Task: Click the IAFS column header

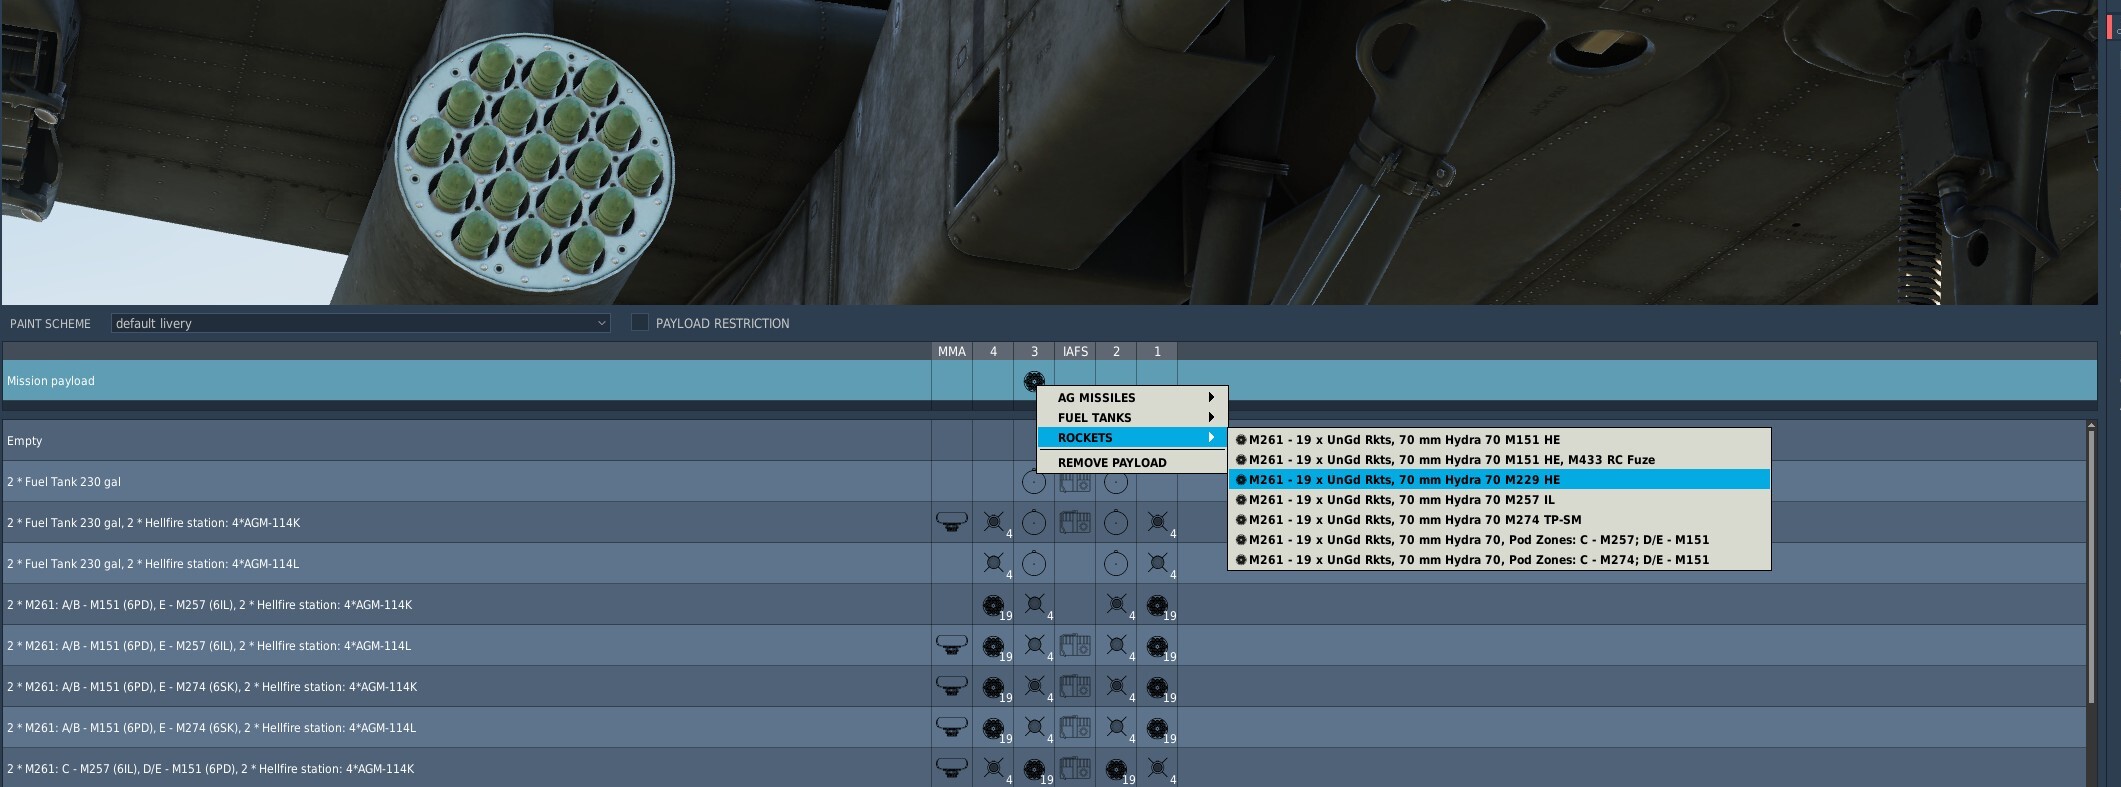Action: 1075,351
